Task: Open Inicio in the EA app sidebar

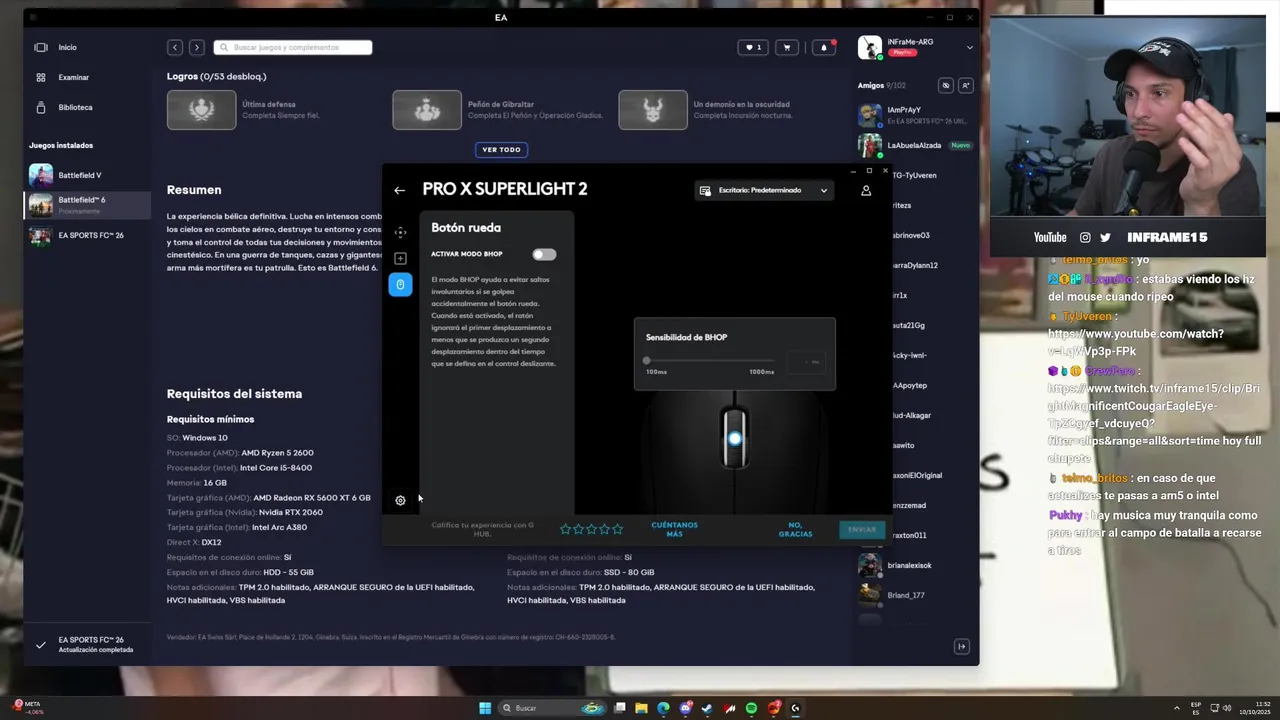Action: [67, 47]
